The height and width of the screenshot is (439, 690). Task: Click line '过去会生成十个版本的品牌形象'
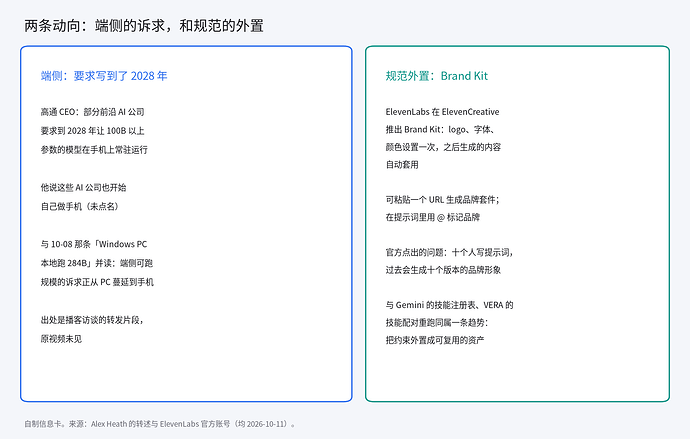coord(443,270)
